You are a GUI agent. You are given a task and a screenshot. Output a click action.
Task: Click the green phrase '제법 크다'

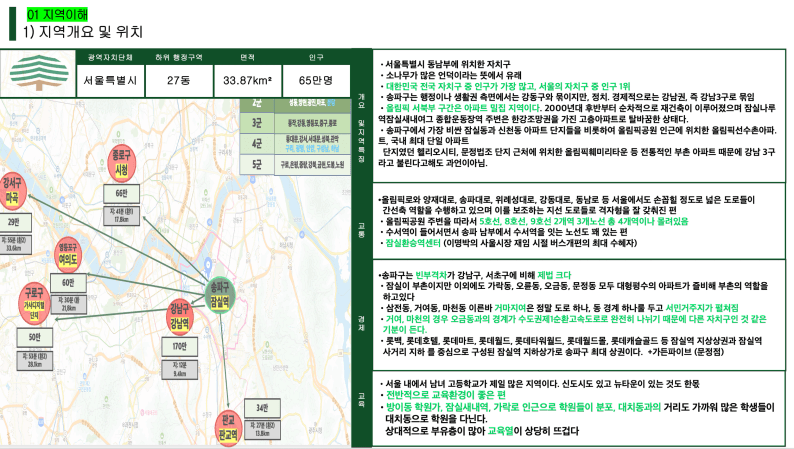(x=553, y=275)
